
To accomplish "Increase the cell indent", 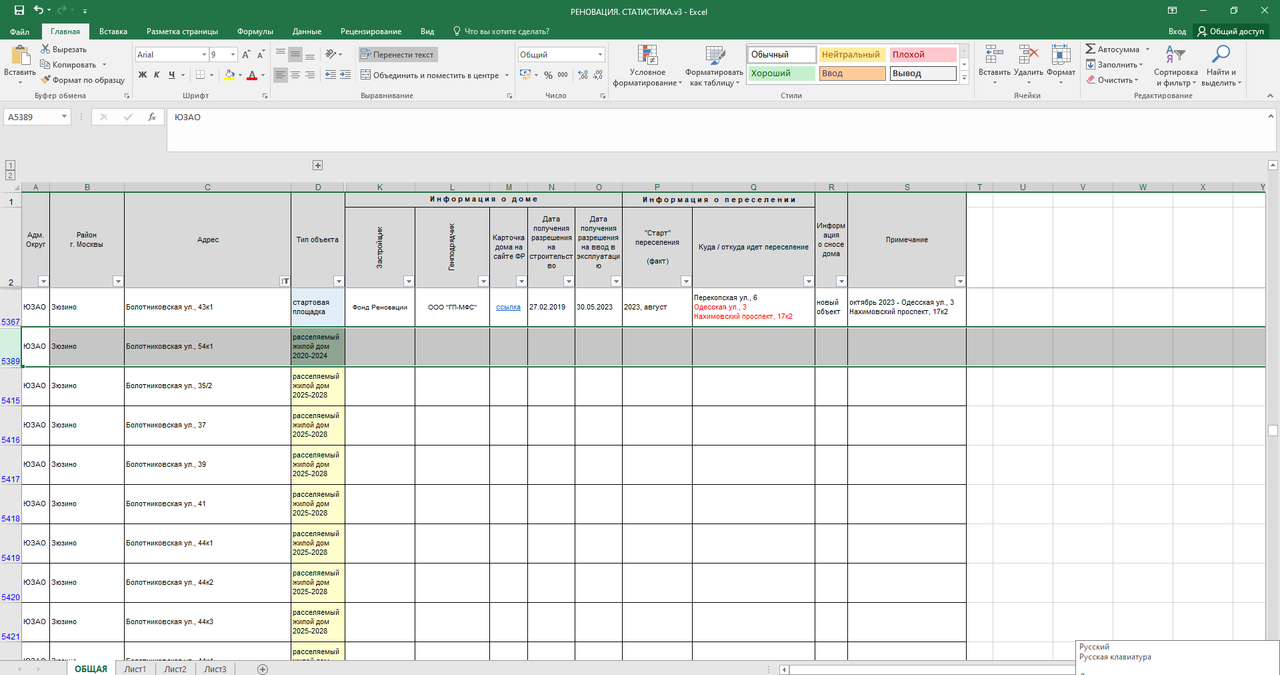I will click(x=346, y=75).
